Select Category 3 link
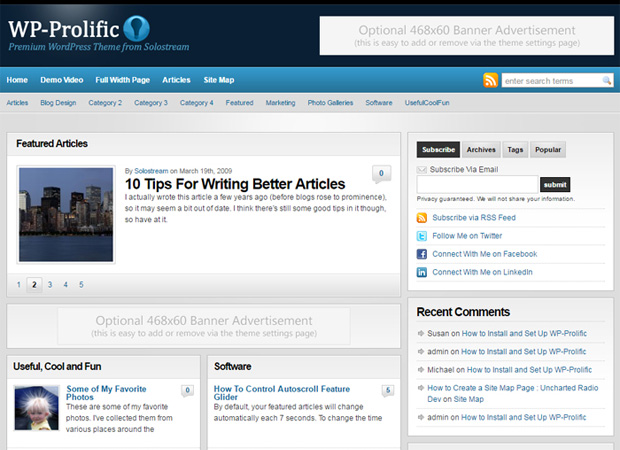The image size is (620, 450). tap(151, 103)
